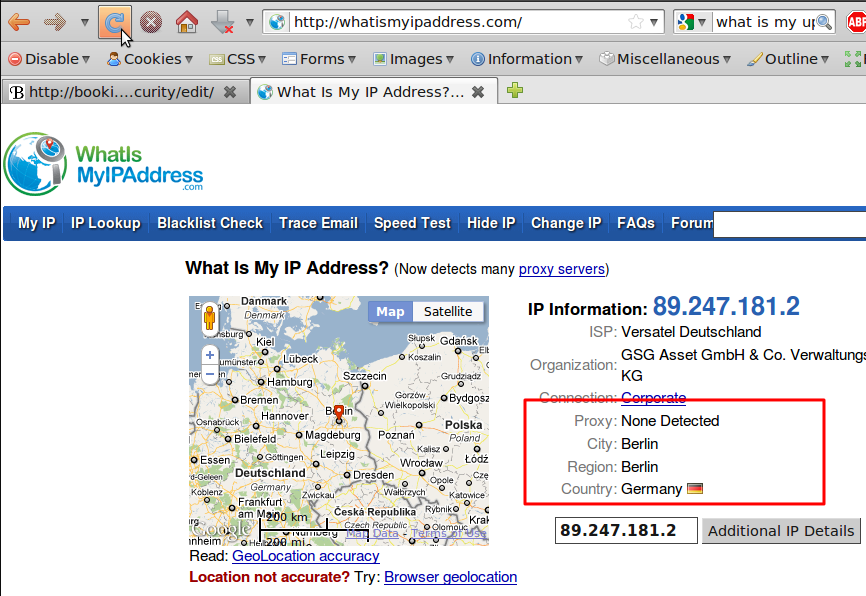Open the GeoLocation accuracy link

click(x=305, y=555)
